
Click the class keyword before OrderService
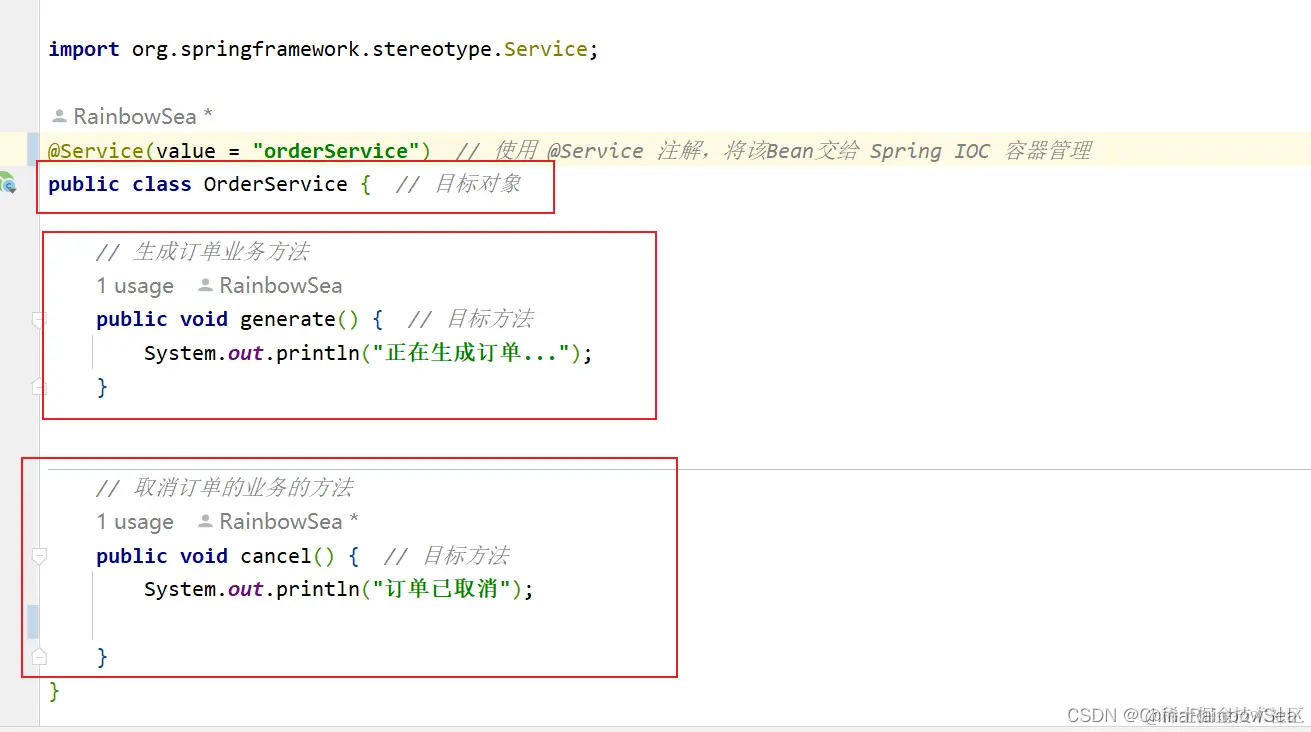(x=162, y=184)
